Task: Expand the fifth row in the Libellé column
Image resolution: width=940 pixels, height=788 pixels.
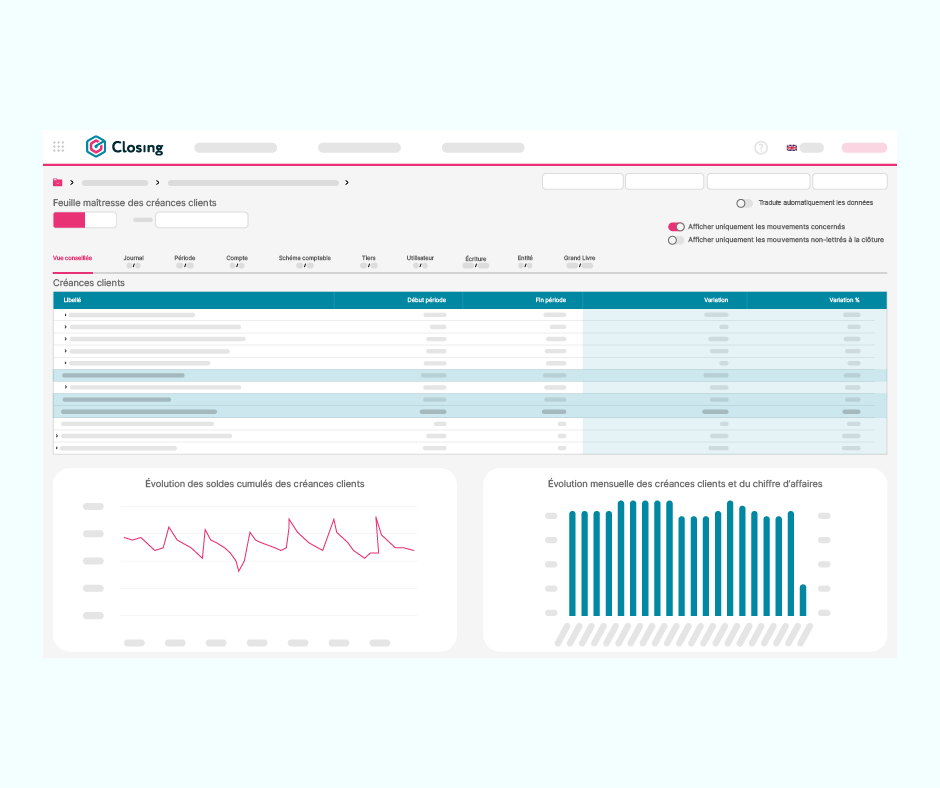Action: point(65,363)
